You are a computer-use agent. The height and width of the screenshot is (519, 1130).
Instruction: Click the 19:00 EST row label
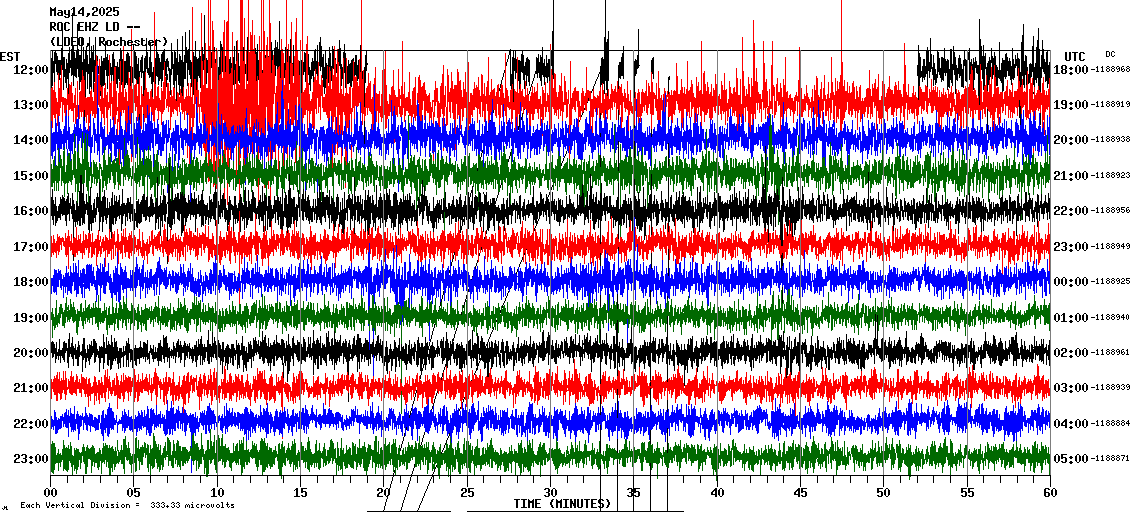pos(32,318)
